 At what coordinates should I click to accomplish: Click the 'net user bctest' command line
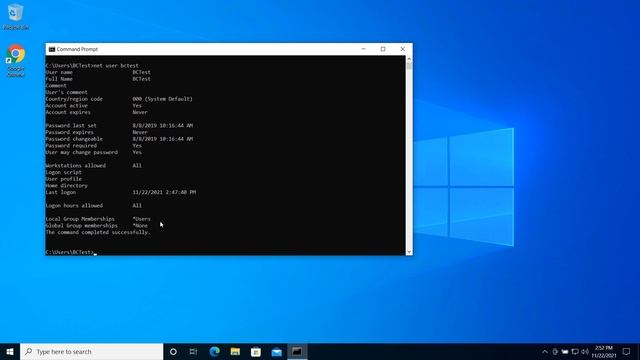coord(92,65)
